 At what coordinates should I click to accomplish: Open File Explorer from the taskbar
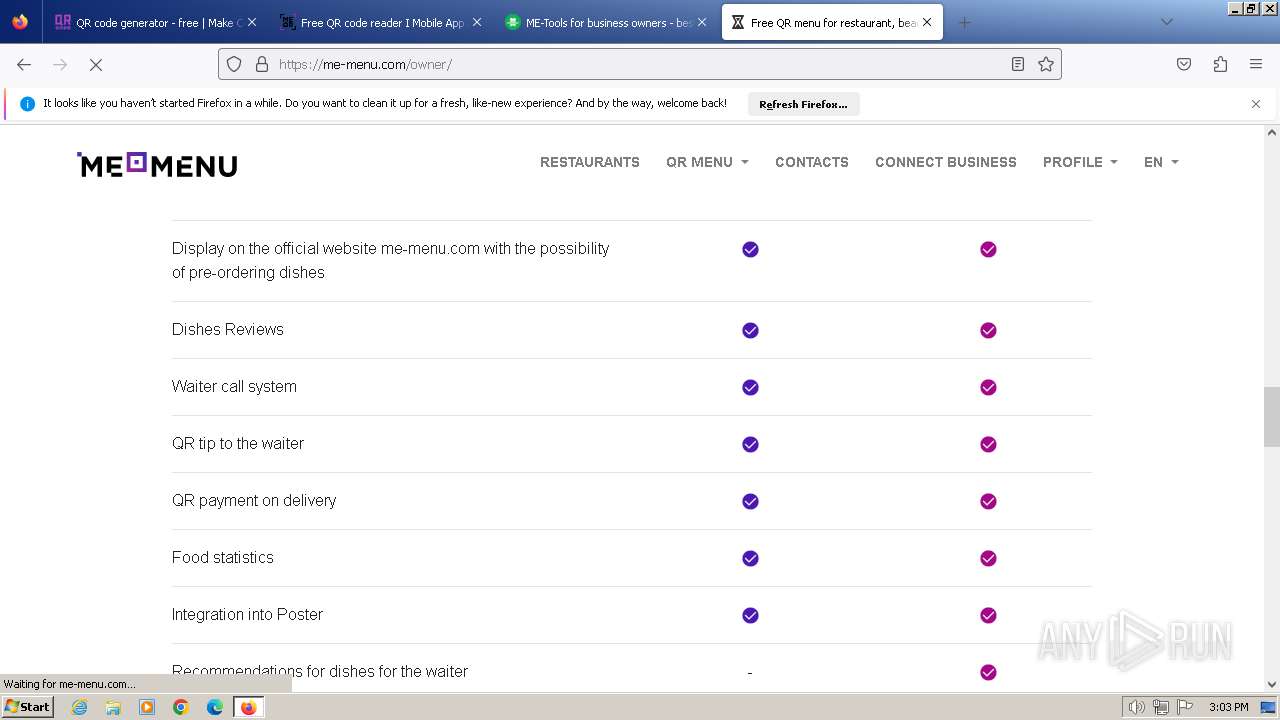point(113,707)
